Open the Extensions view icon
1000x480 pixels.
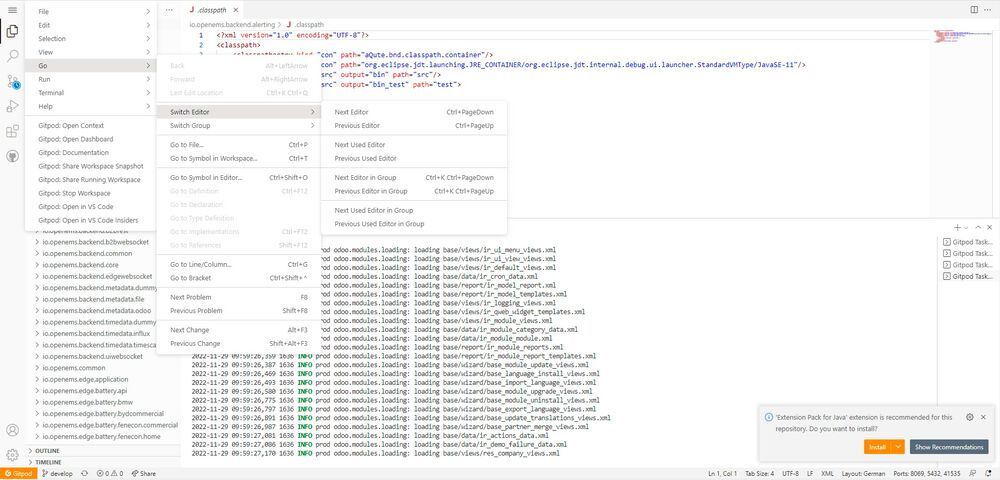coord(13,131)
